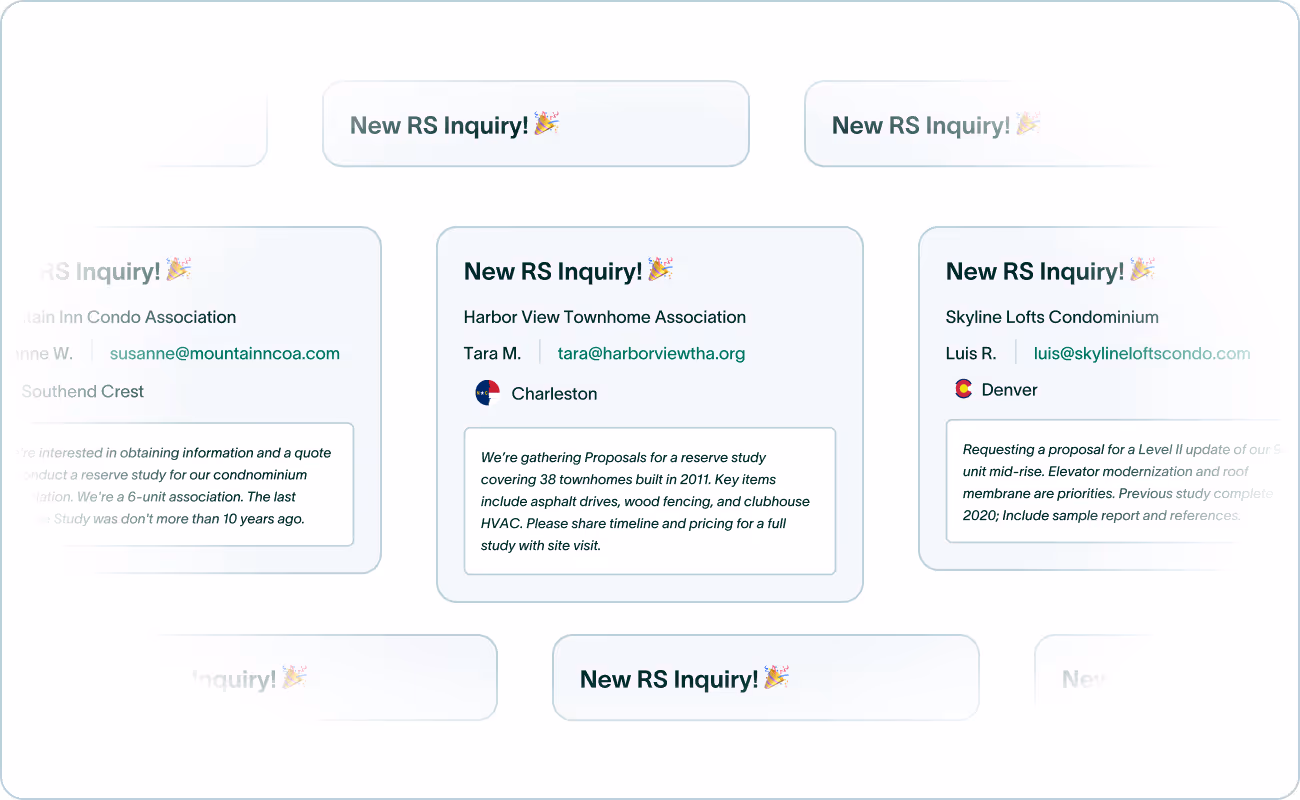This screenshot has height=800, width=1300.
Task: Select the Skyline Lofts Condominium name
Action: click(x=1052, y=317)
